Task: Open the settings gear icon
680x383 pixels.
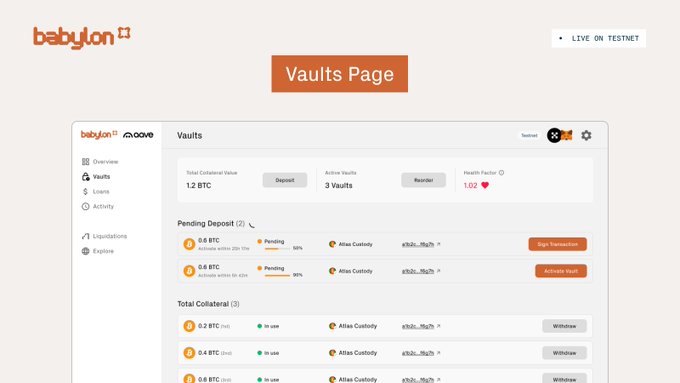Action: click(586, 135)
